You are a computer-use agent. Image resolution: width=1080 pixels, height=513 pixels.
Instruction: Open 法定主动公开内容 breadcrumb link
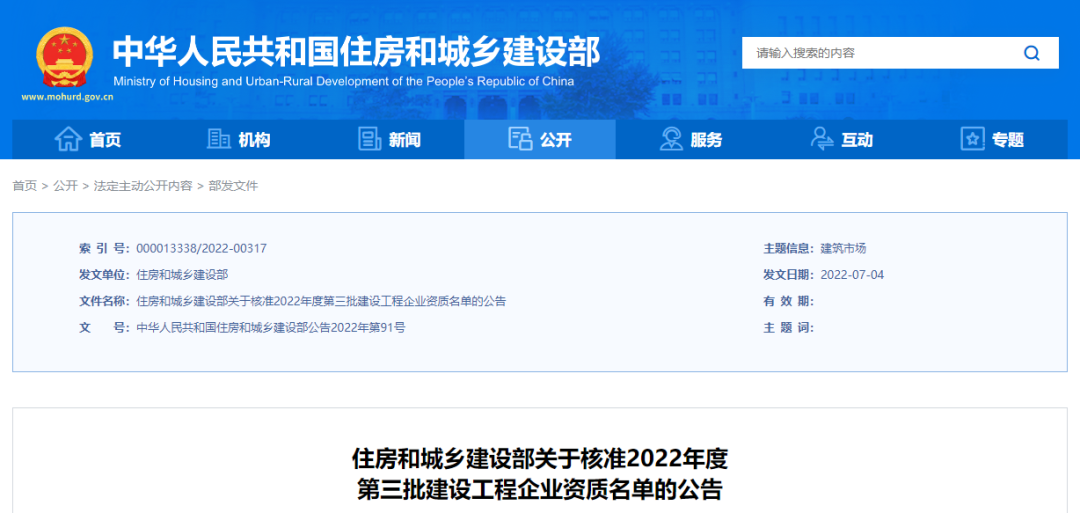[x=142, y=186]
